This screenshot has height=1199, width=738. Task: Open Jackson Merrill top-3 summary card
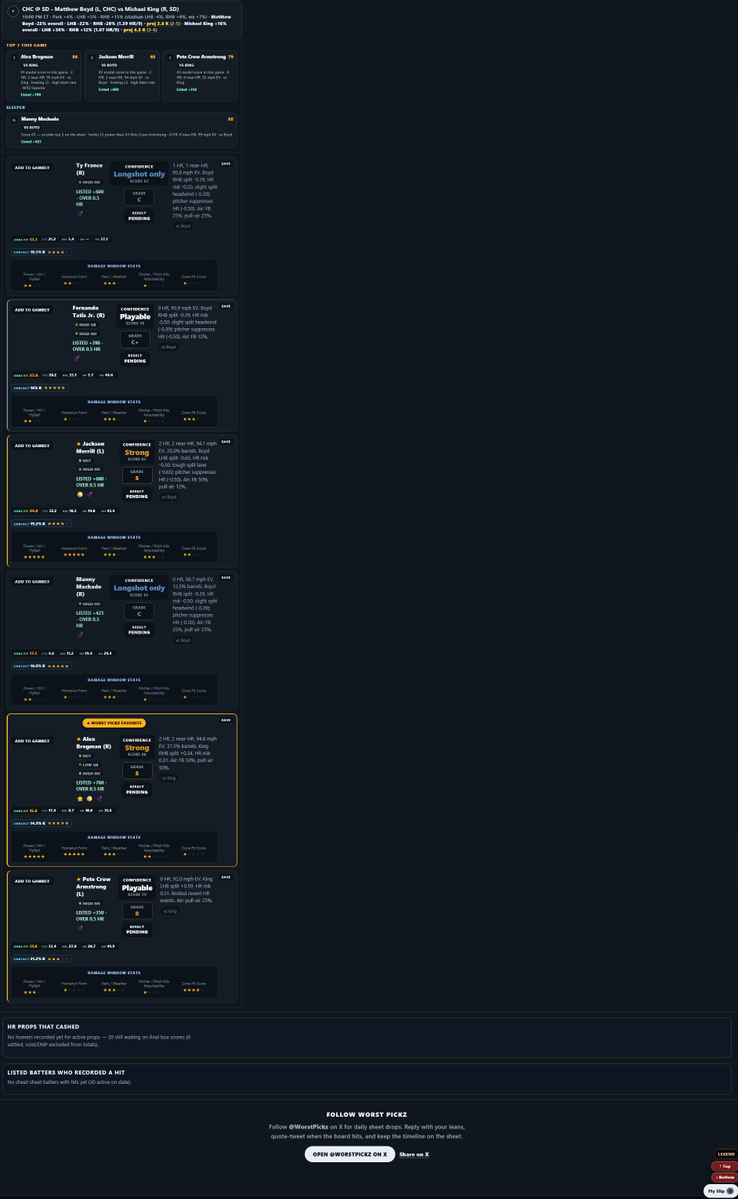122,75
